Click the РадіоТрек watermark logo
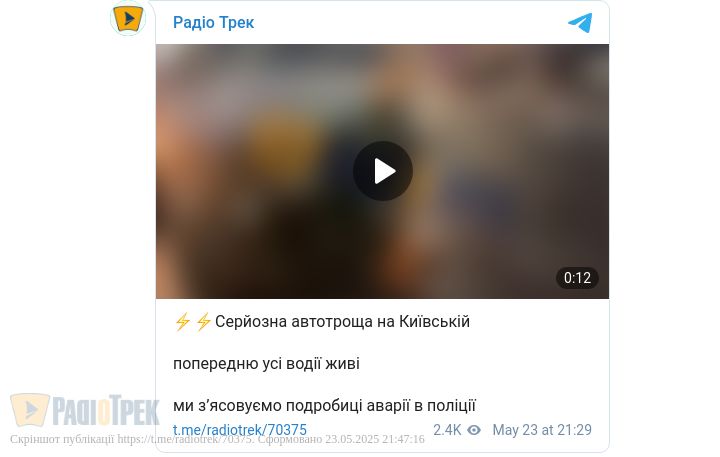 pos(85,410)
